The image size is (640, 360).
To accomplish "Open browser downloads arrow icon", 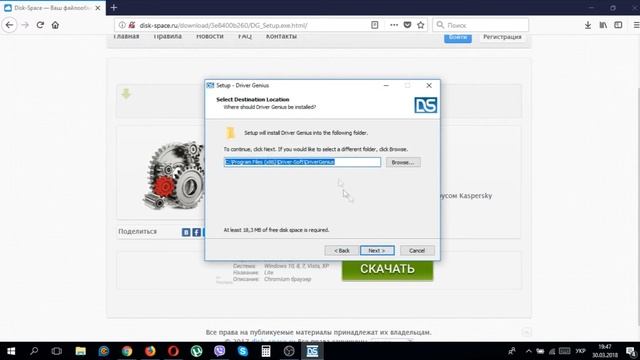I will tap(588, 25).
